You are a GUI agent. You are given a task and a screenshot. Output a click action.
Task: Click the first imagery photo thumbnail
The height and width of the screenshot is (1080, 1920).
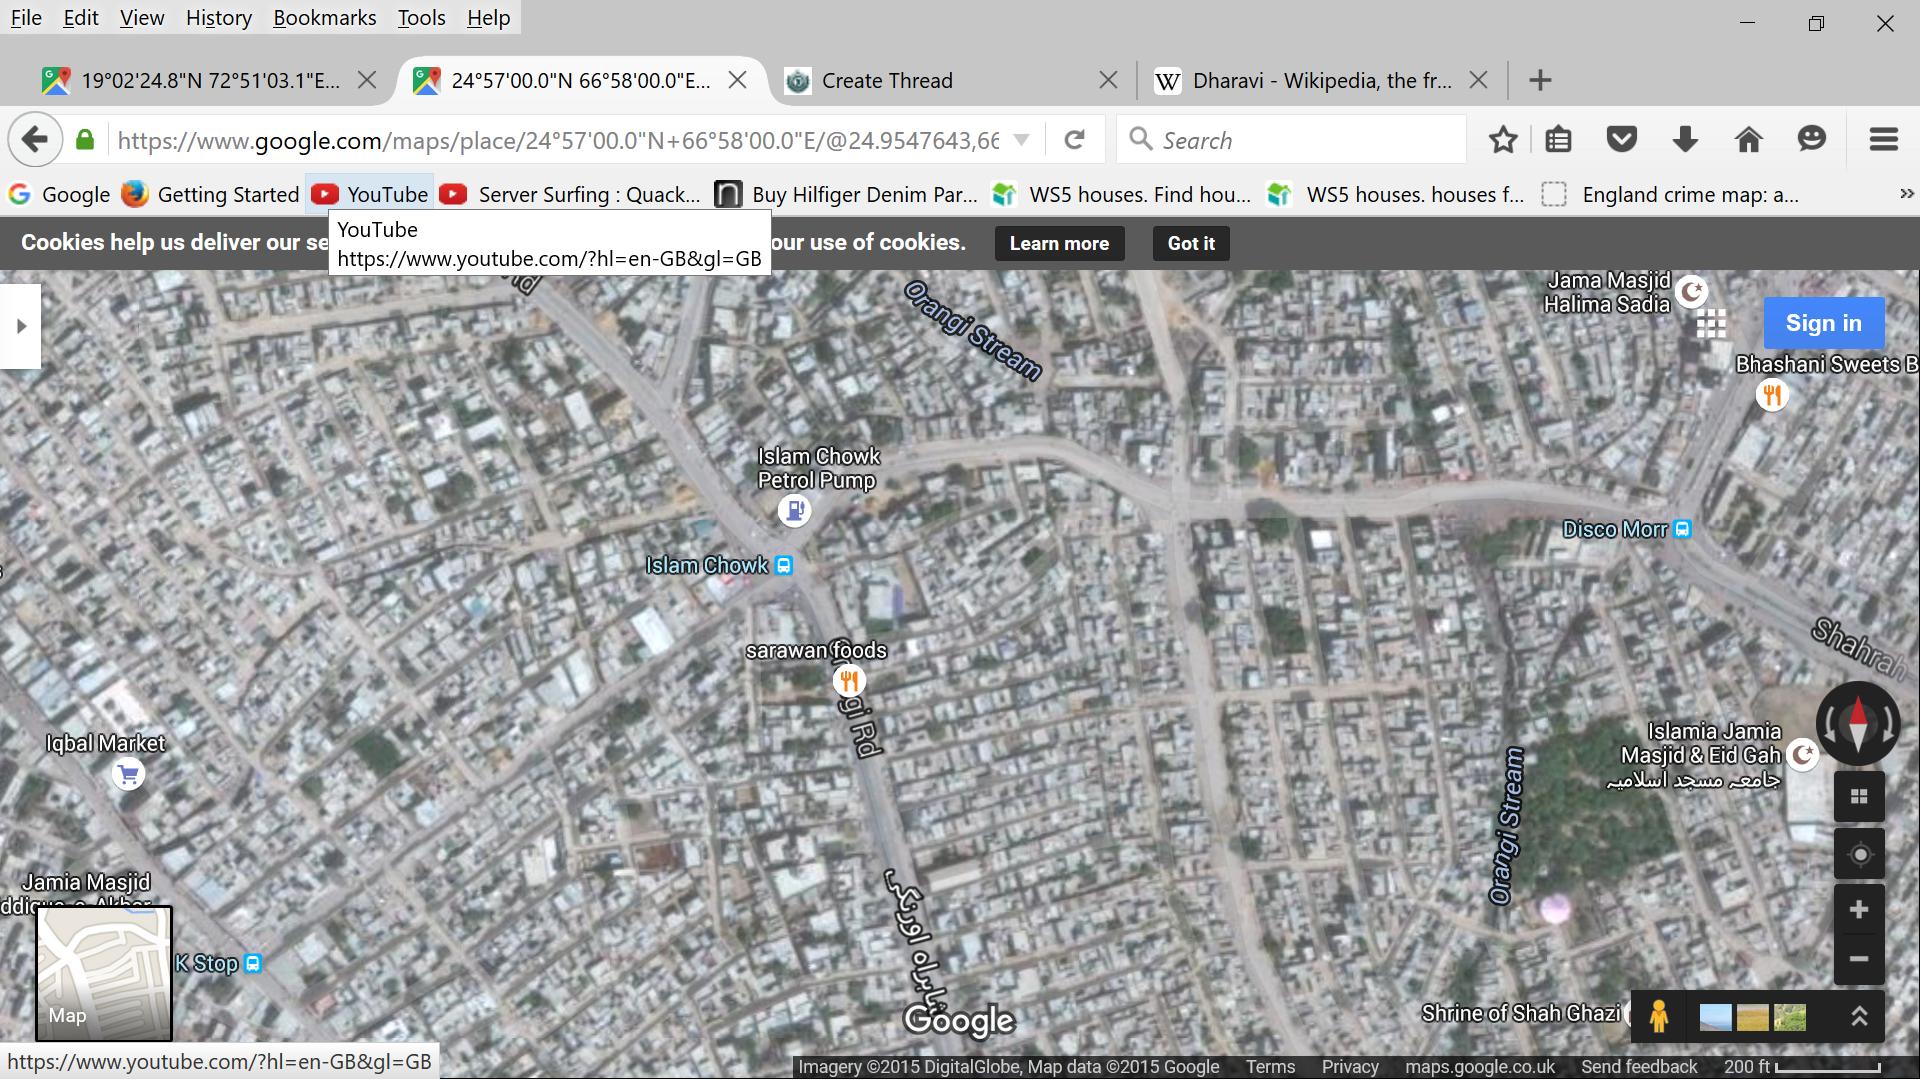click(x=1715, y=1018)
